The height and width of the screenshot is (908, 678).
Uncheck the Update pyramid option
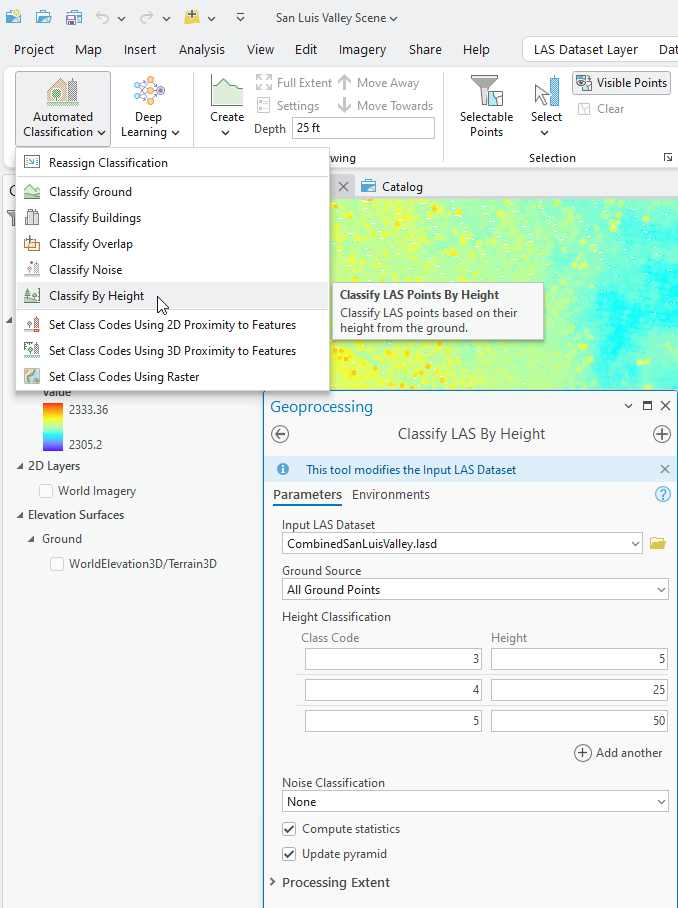point(289,854)
